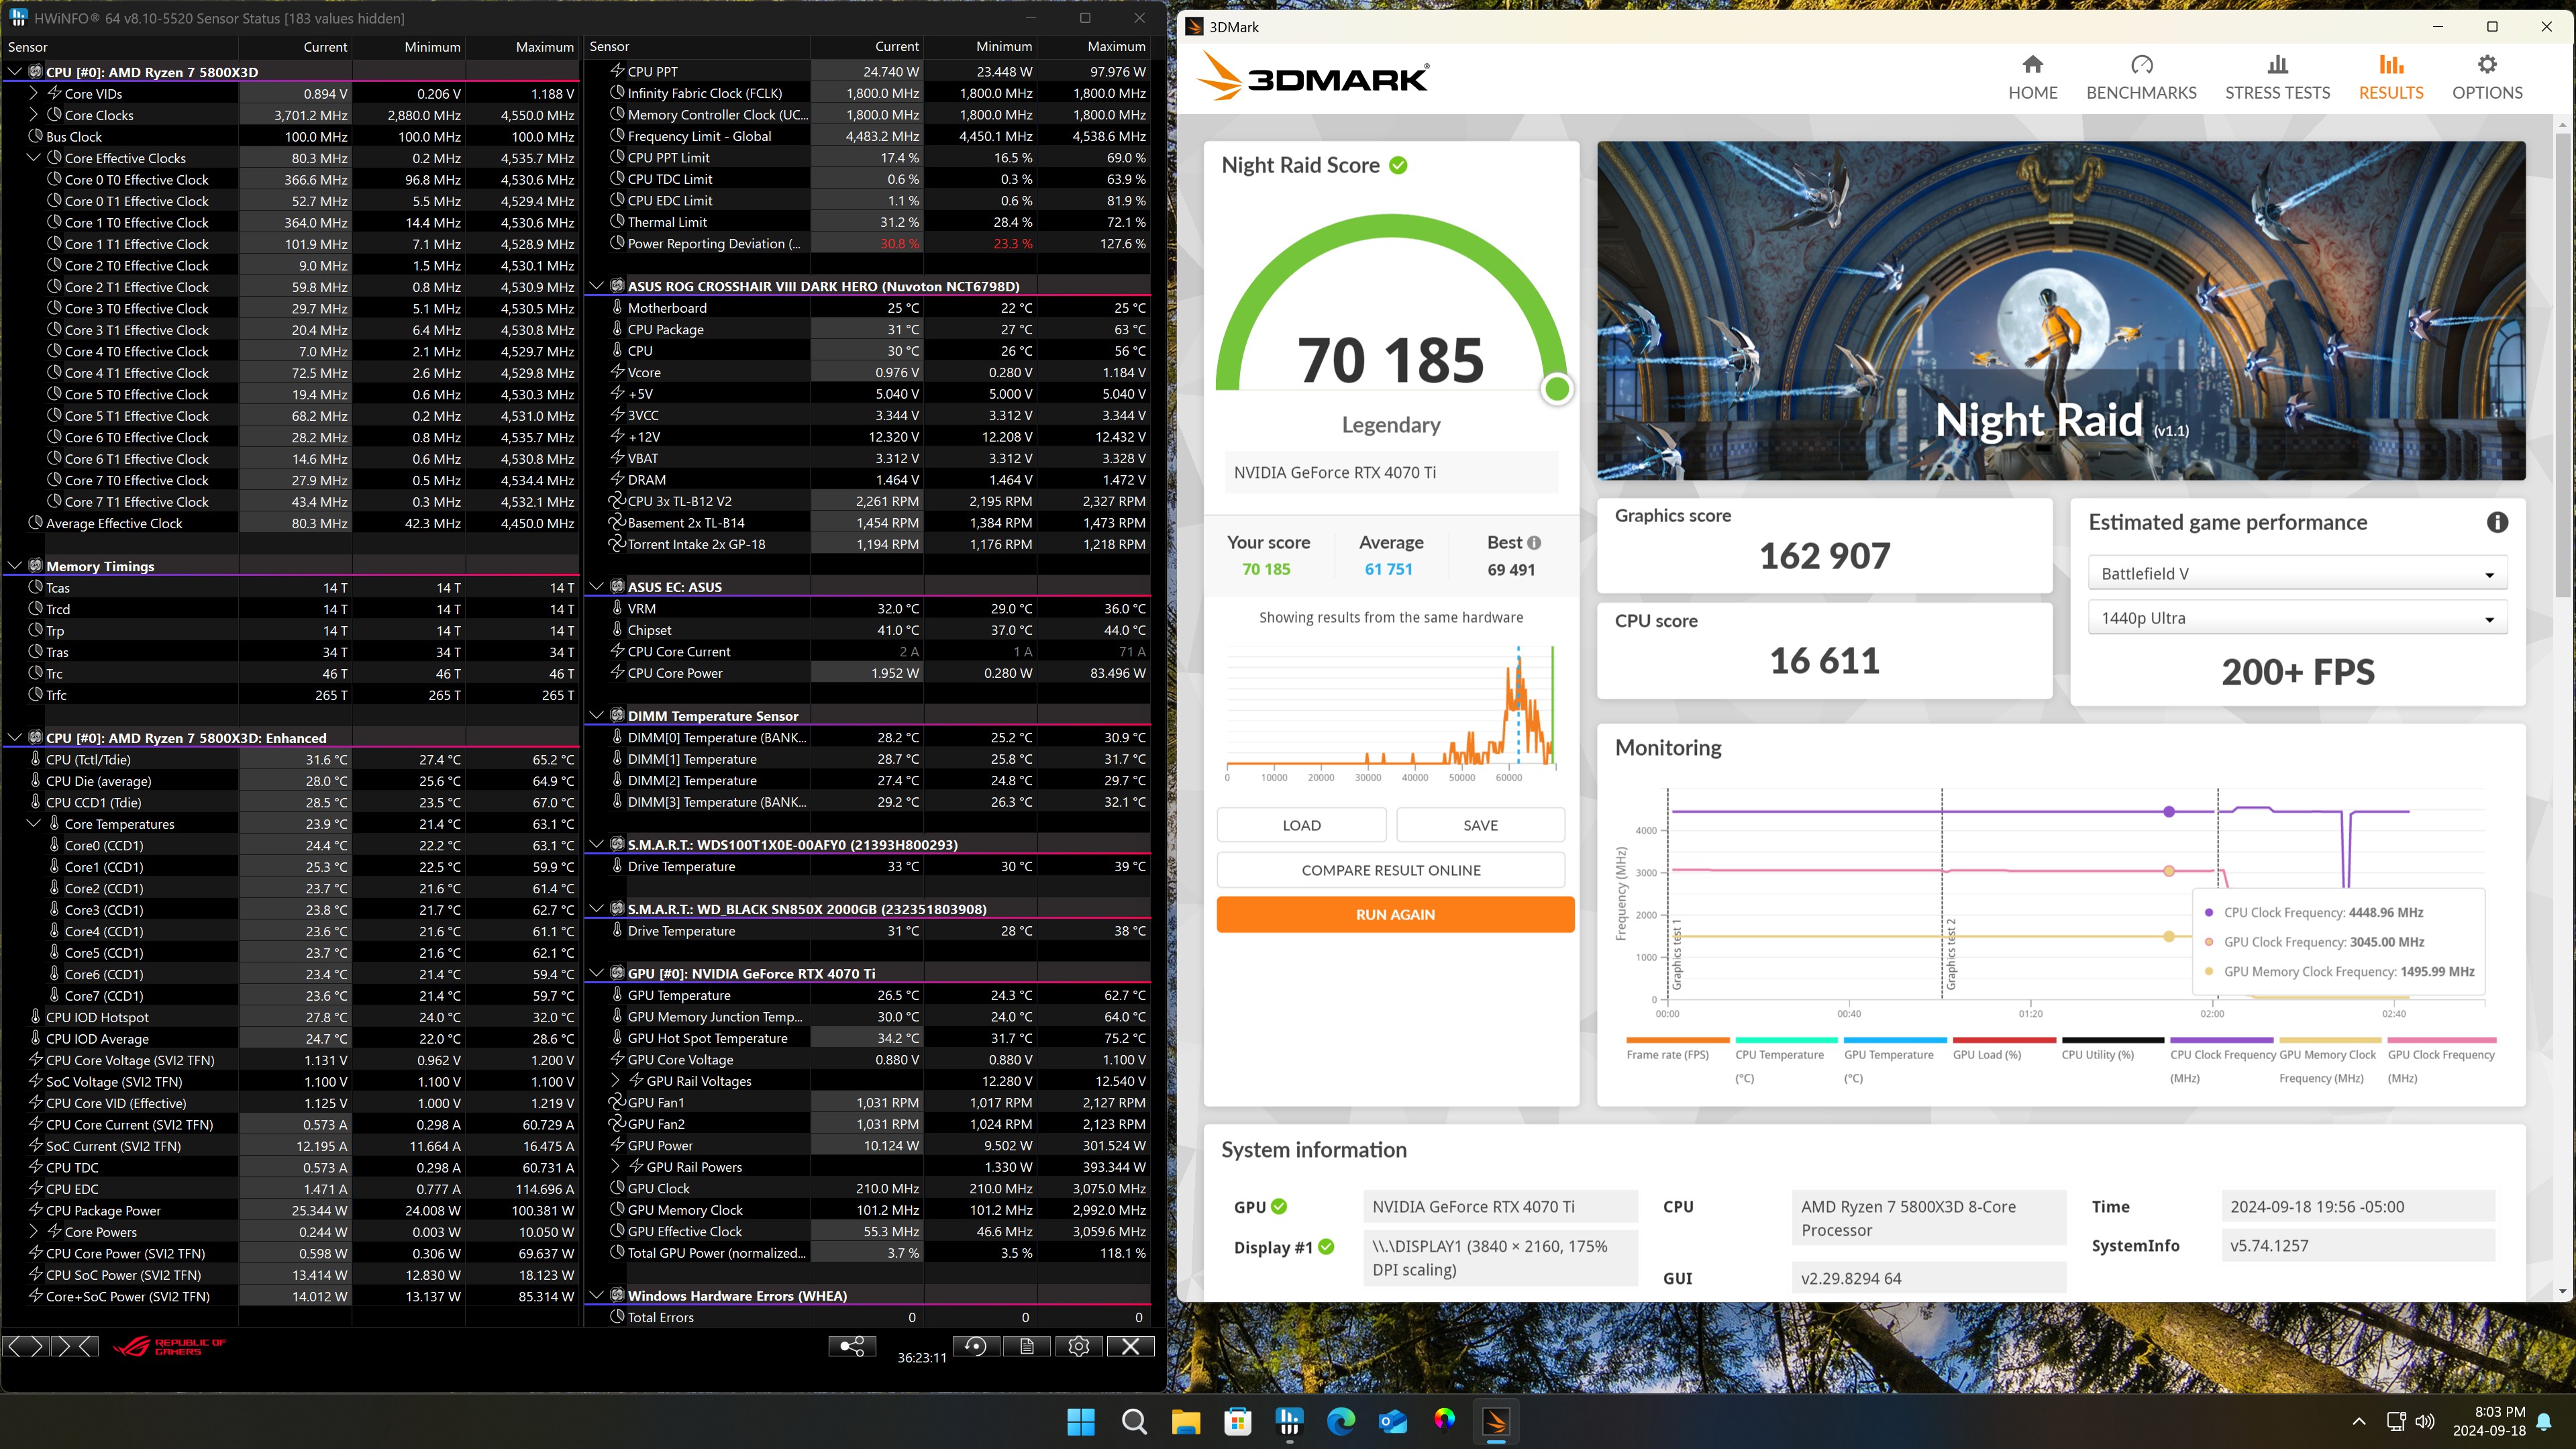Image resolution: width=2576 pixels, height=1449 pixels.
Task: Go to 3DMark HOME tab
Action: (x=2033, y=77)
